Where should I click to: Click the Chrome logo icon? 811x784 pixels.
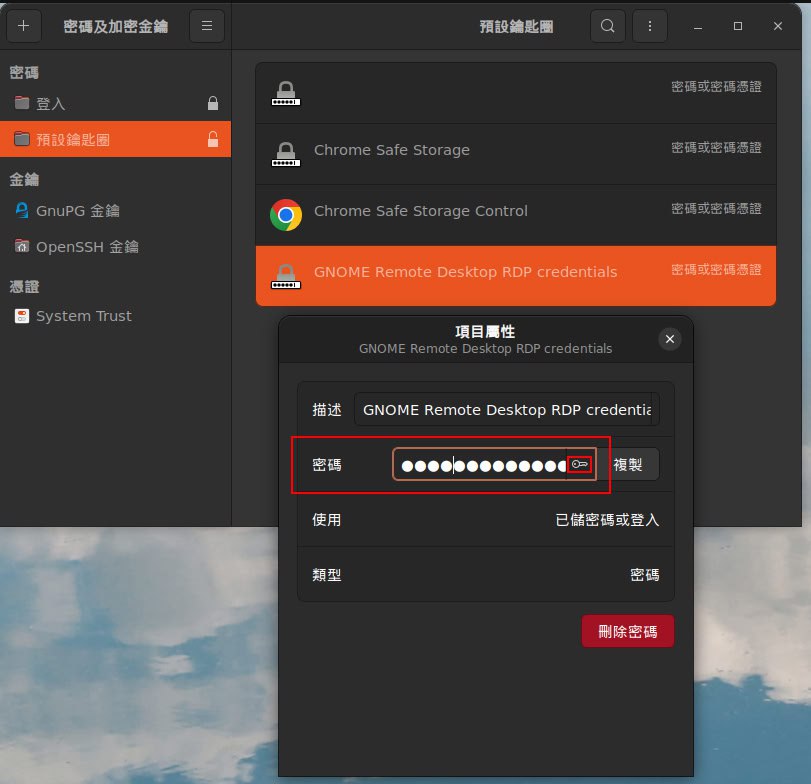click(286, 215)
